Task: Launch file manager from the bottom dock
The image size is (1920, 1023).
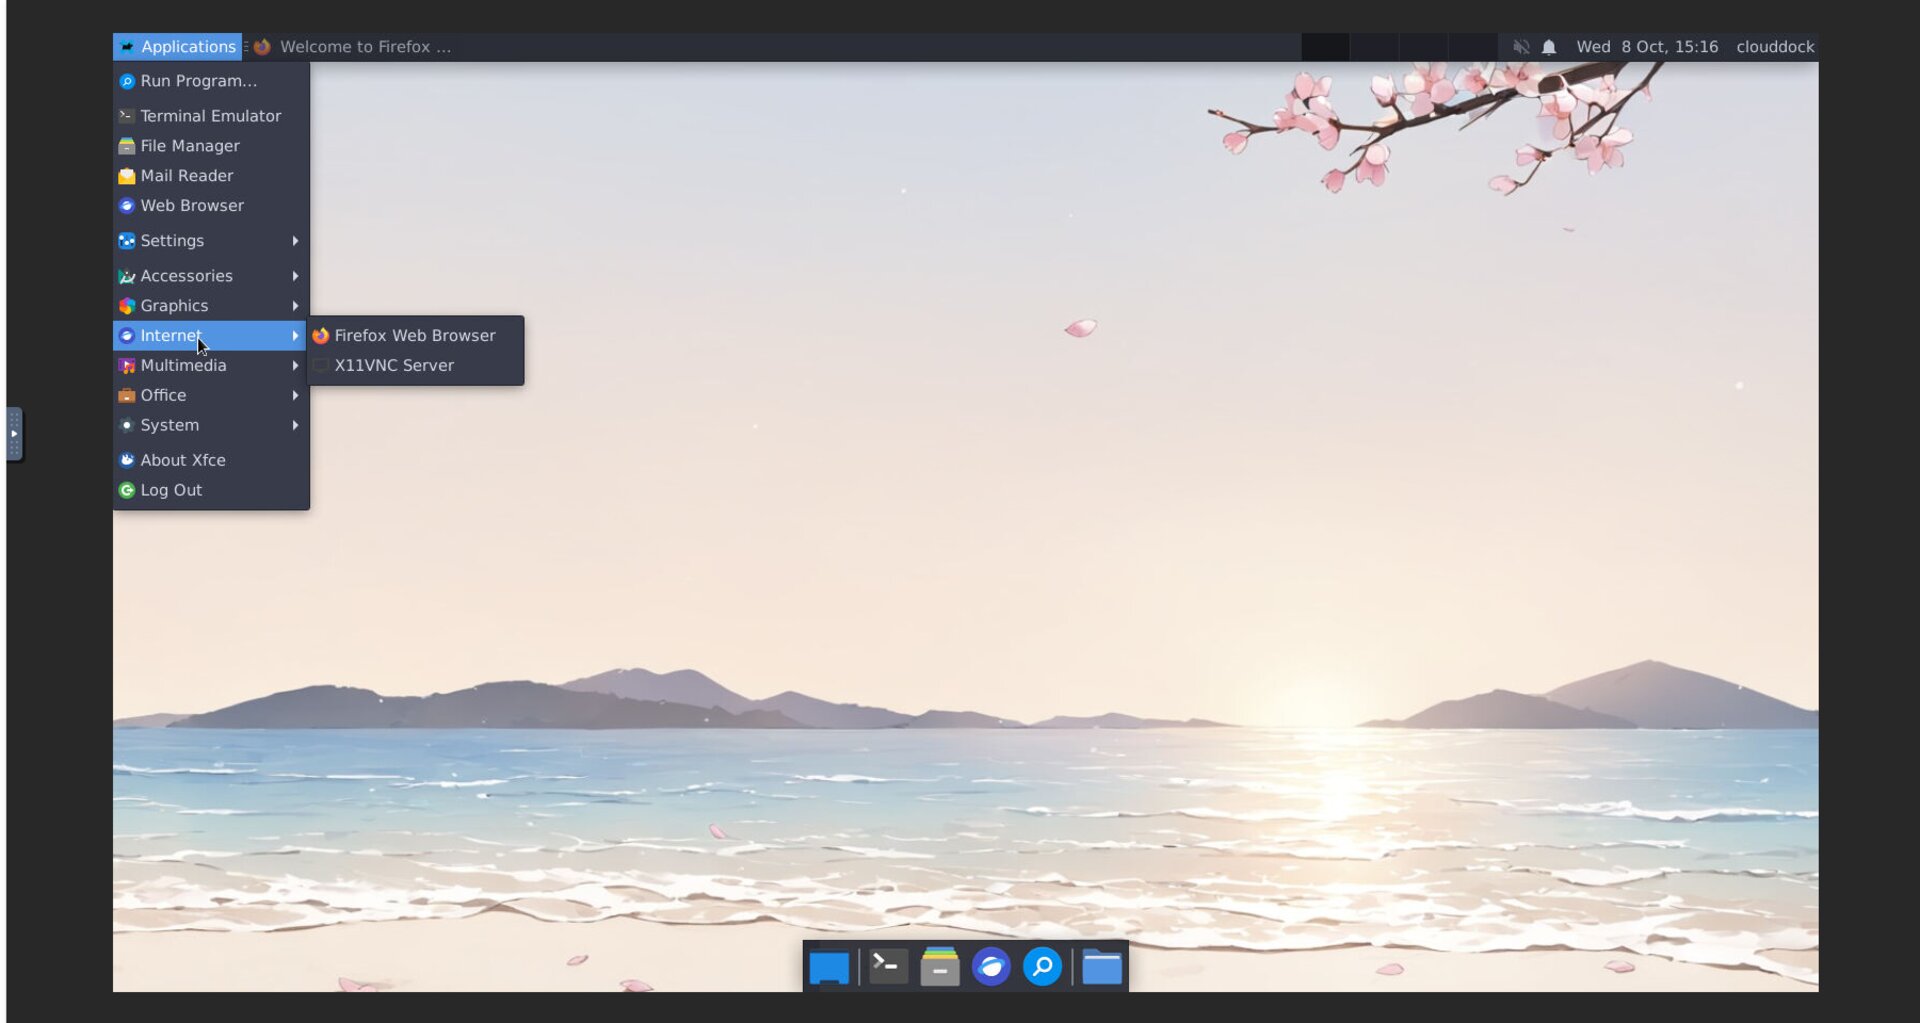Action: 939,967
